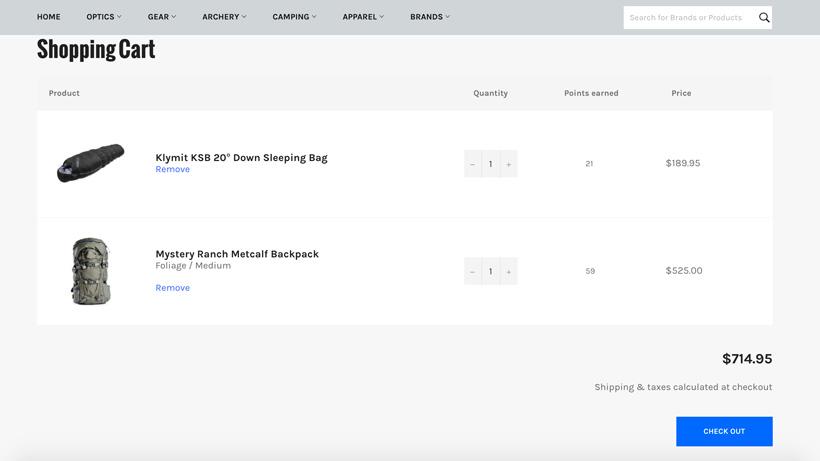Image resolution: width=820 pixels, height=461 pixels.
Task: Open the ARCHERY menu
Action: pyautogui.click(x=224, y=17)
